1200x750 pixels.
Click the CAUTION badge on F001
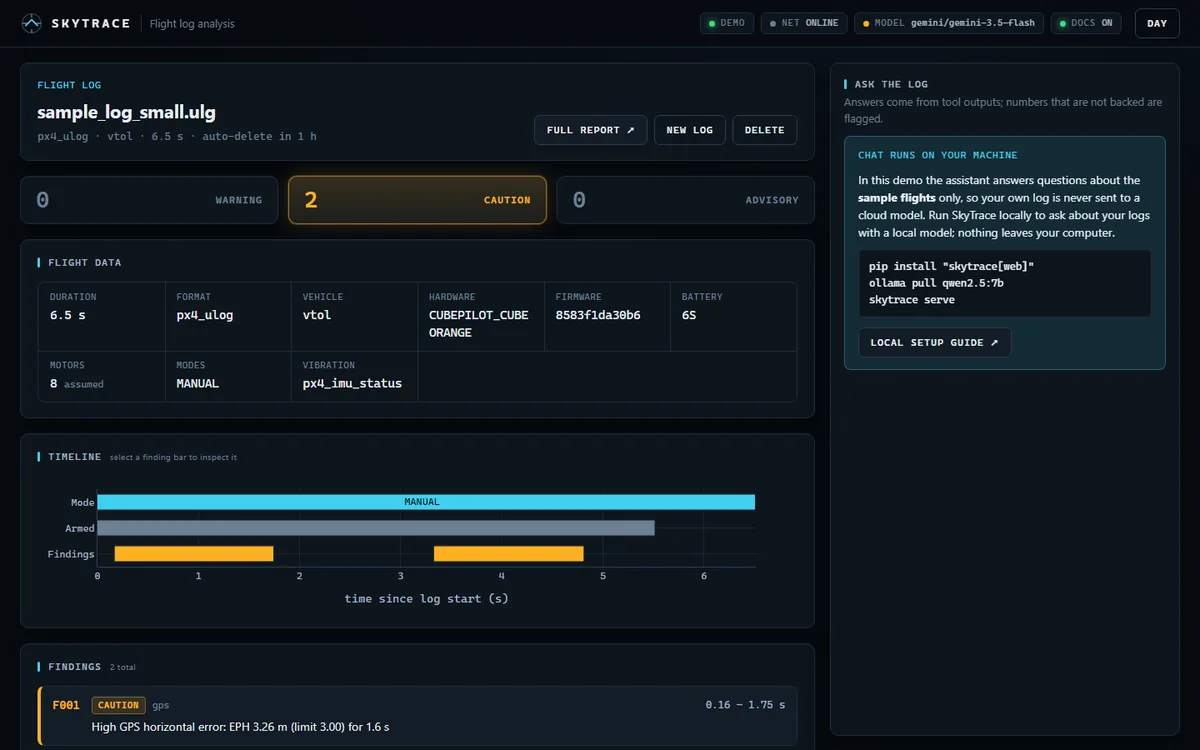[x=118, y=705]
